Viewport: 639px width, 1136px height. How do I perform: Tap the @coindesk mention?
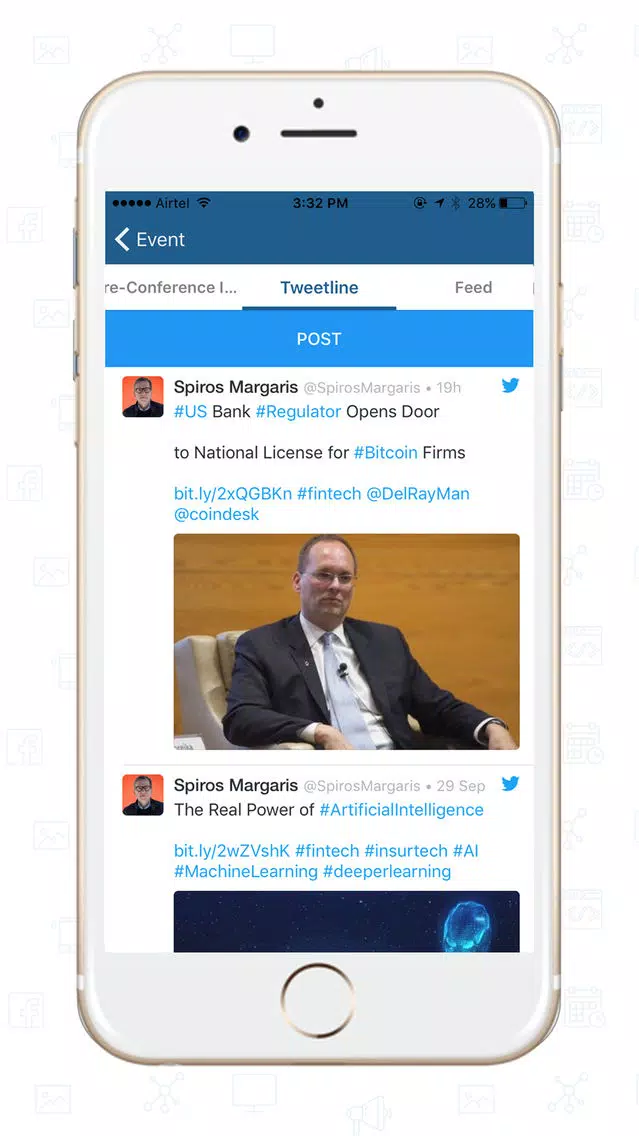click(x=217, y=514)
